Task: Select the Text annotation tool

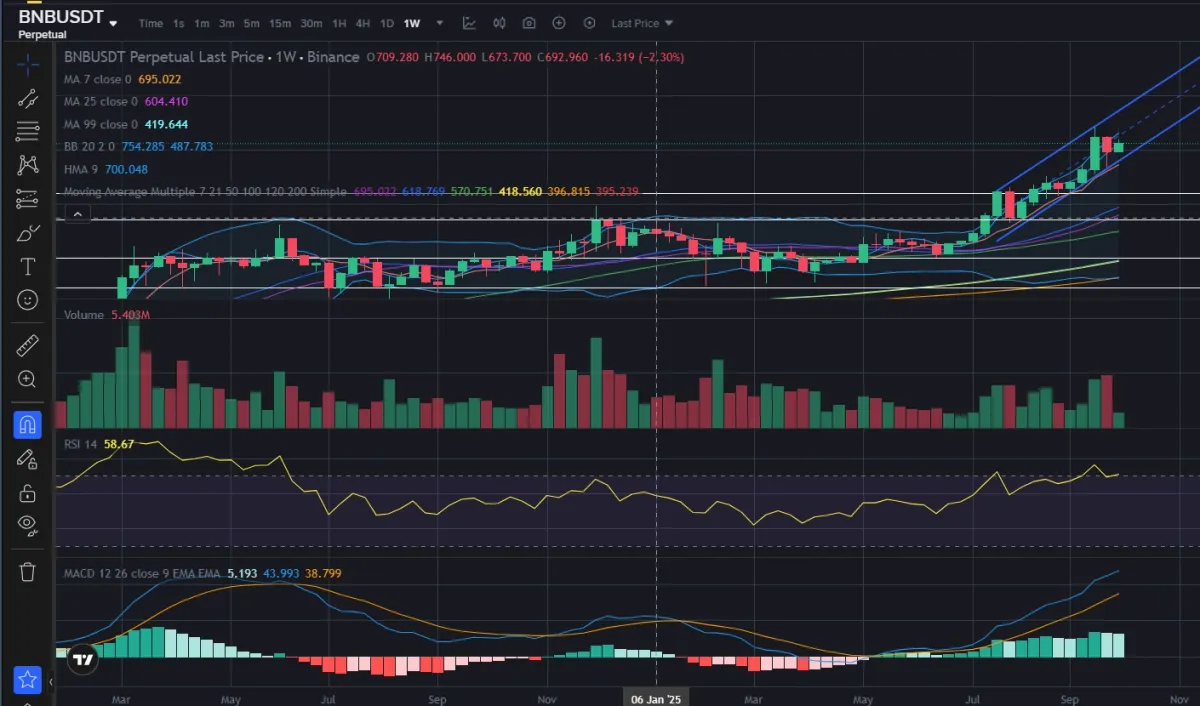Action: (28, 266)
